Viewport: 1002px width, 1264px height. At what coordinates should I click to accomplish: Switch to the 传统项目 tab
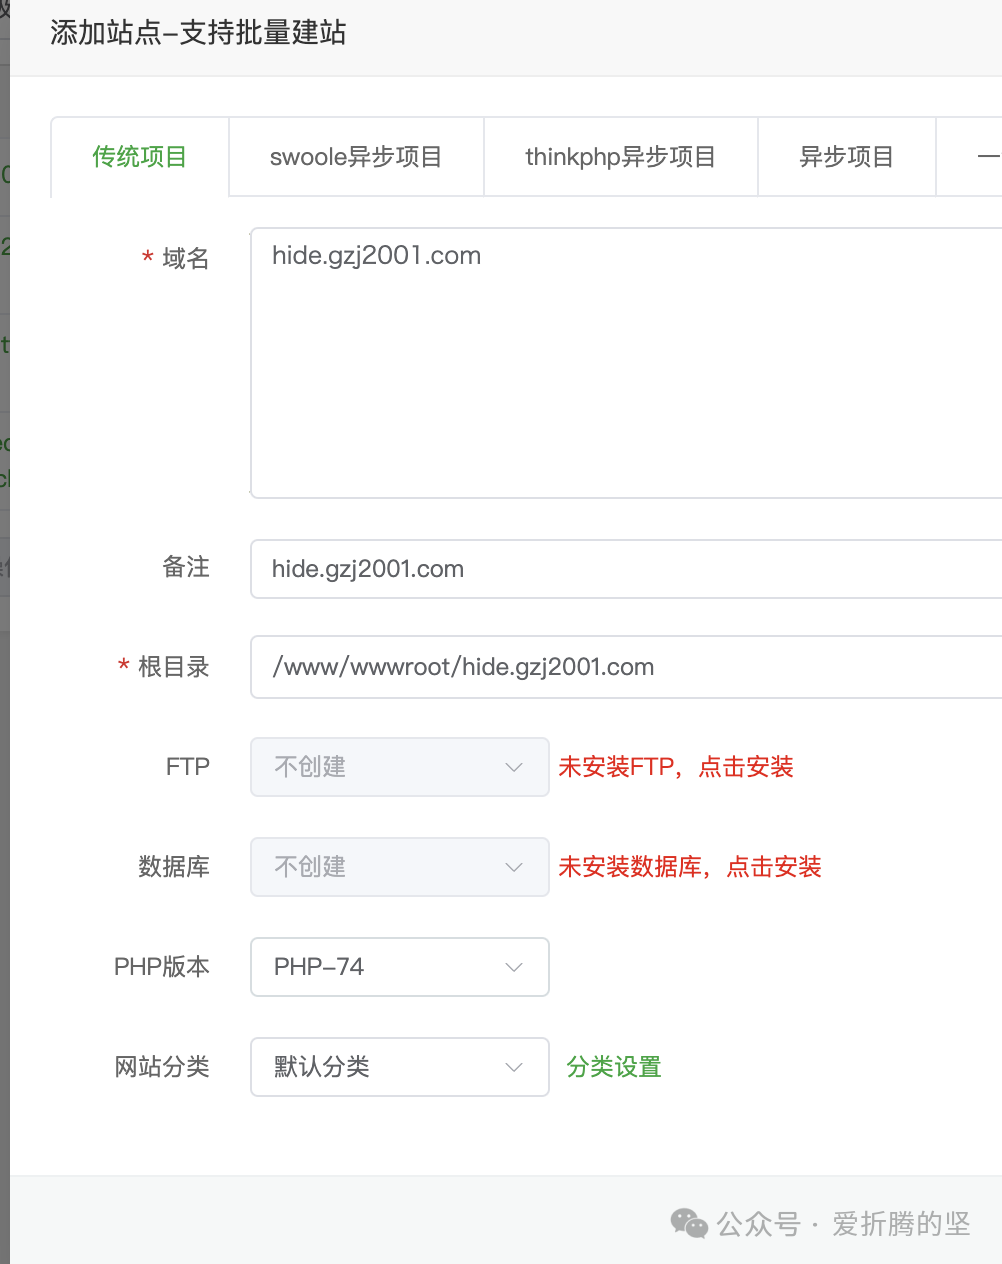140,157
